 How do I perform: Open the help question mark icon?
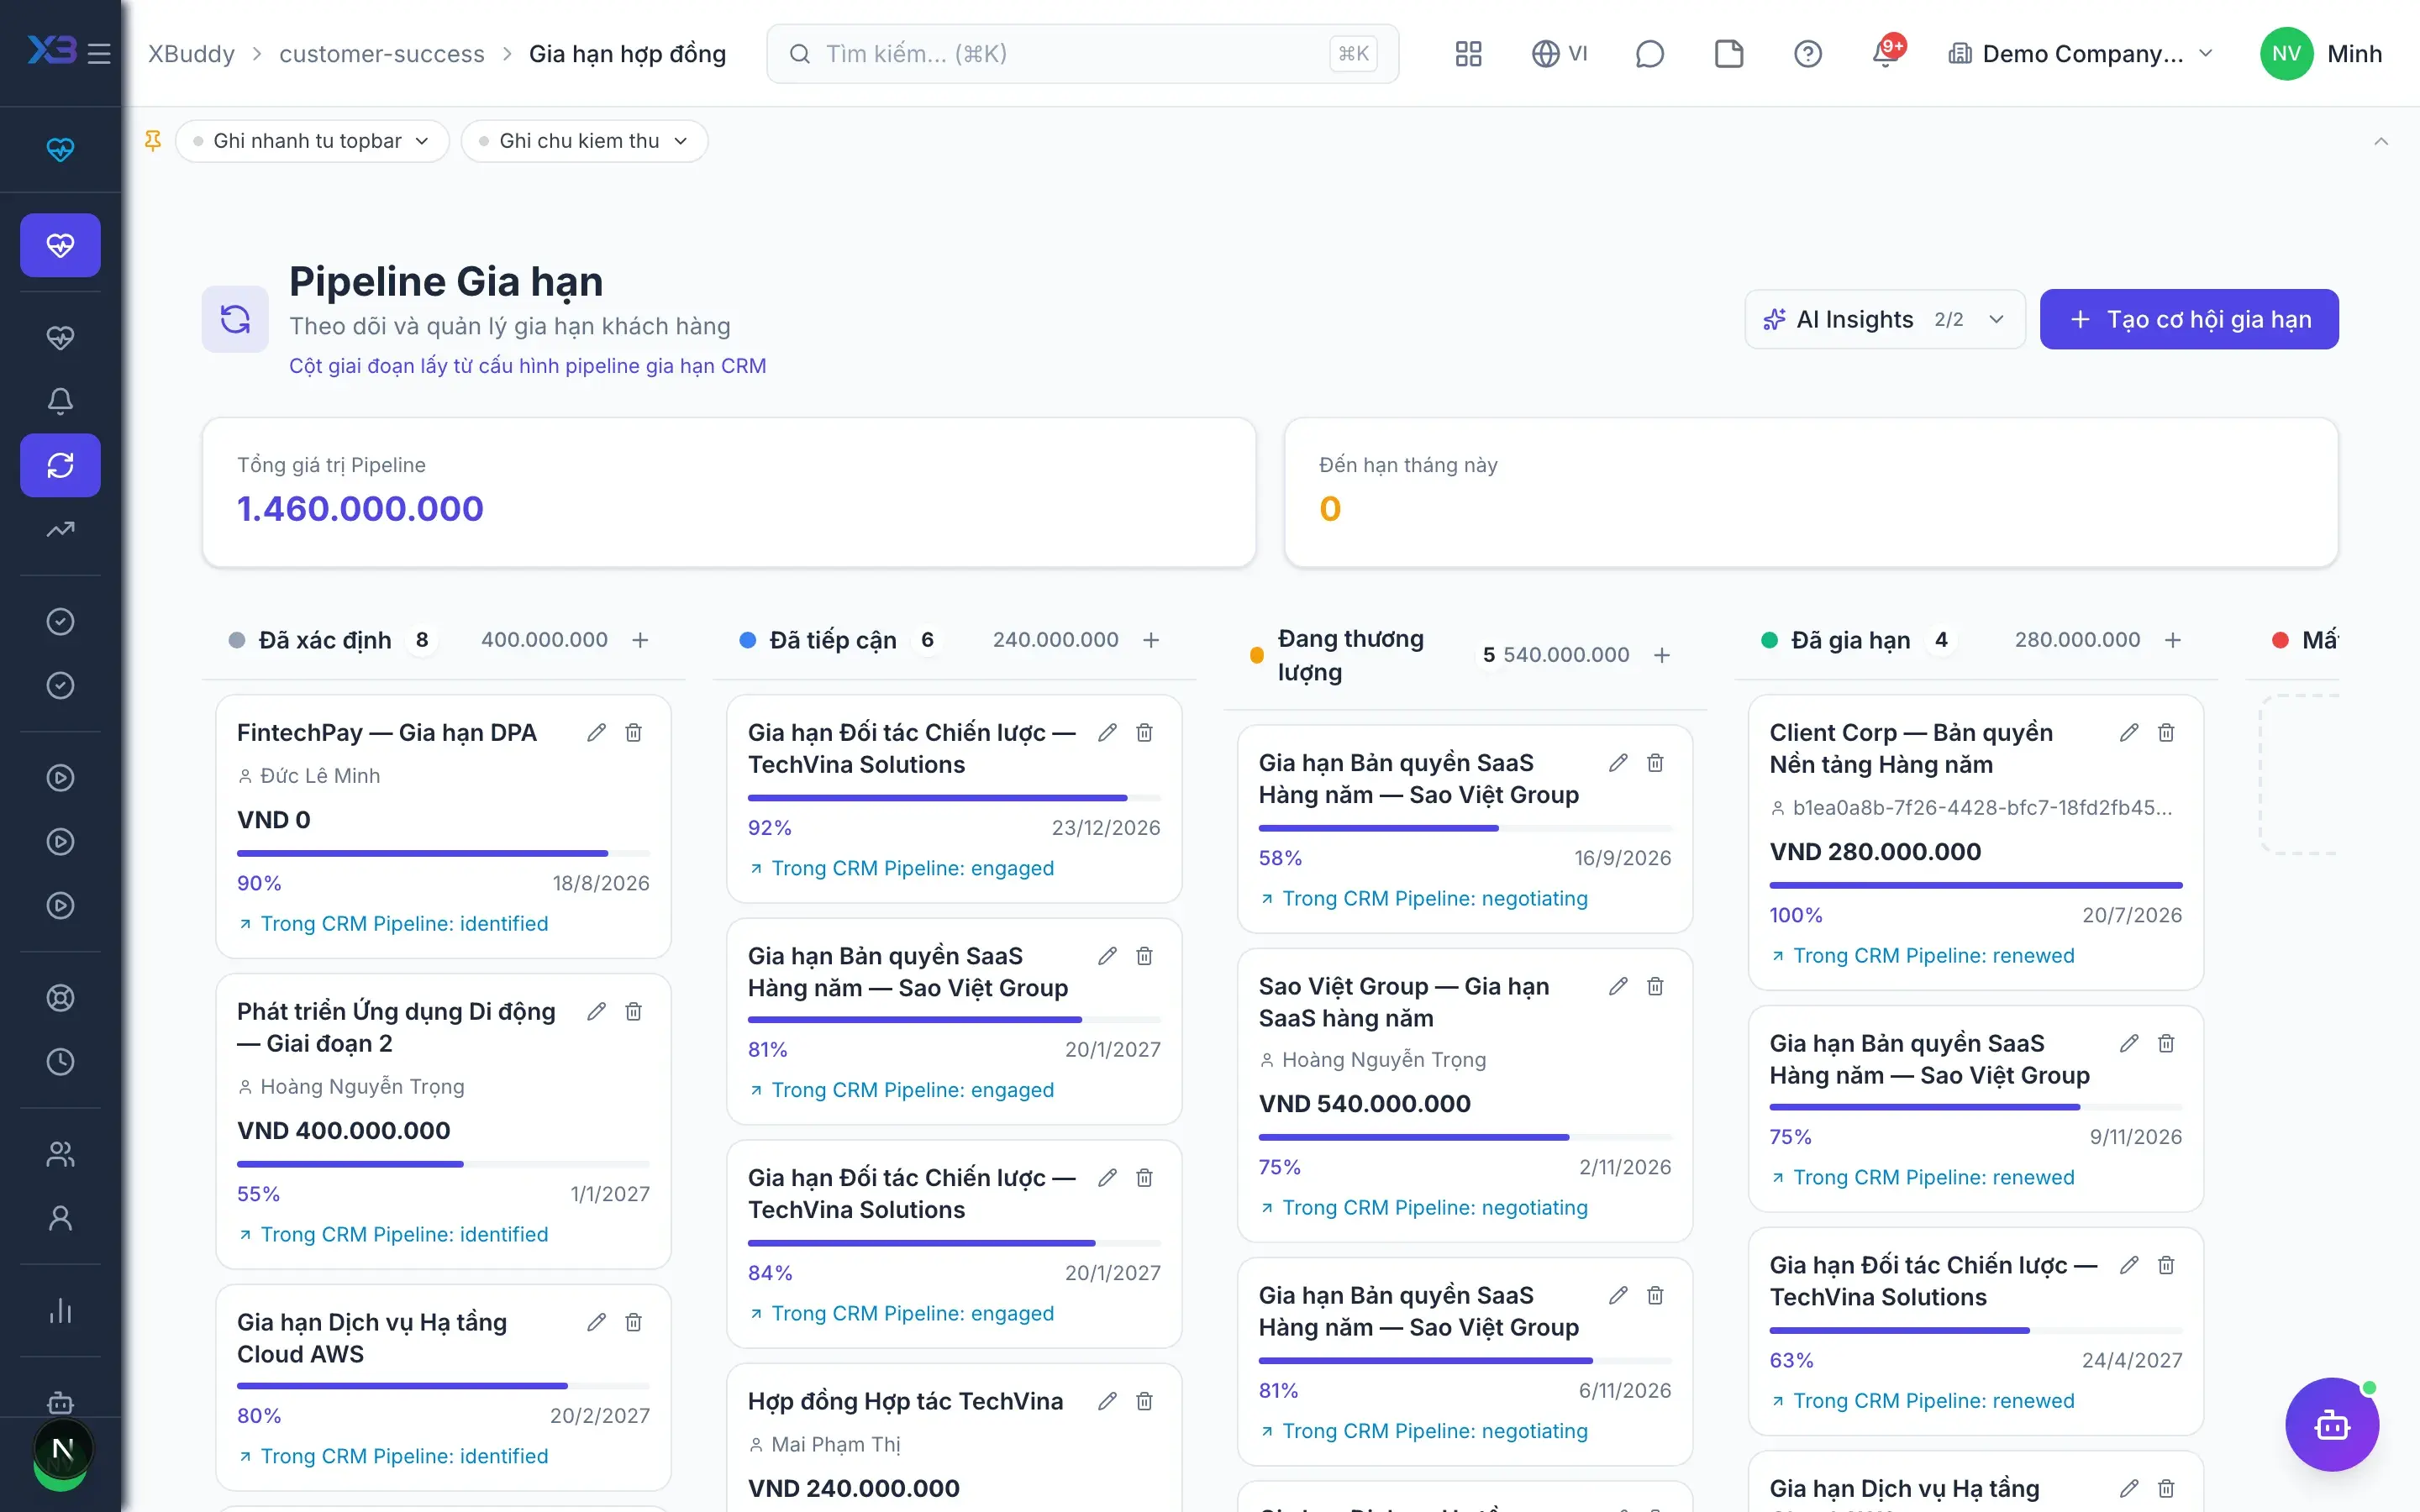(1807, 54)
